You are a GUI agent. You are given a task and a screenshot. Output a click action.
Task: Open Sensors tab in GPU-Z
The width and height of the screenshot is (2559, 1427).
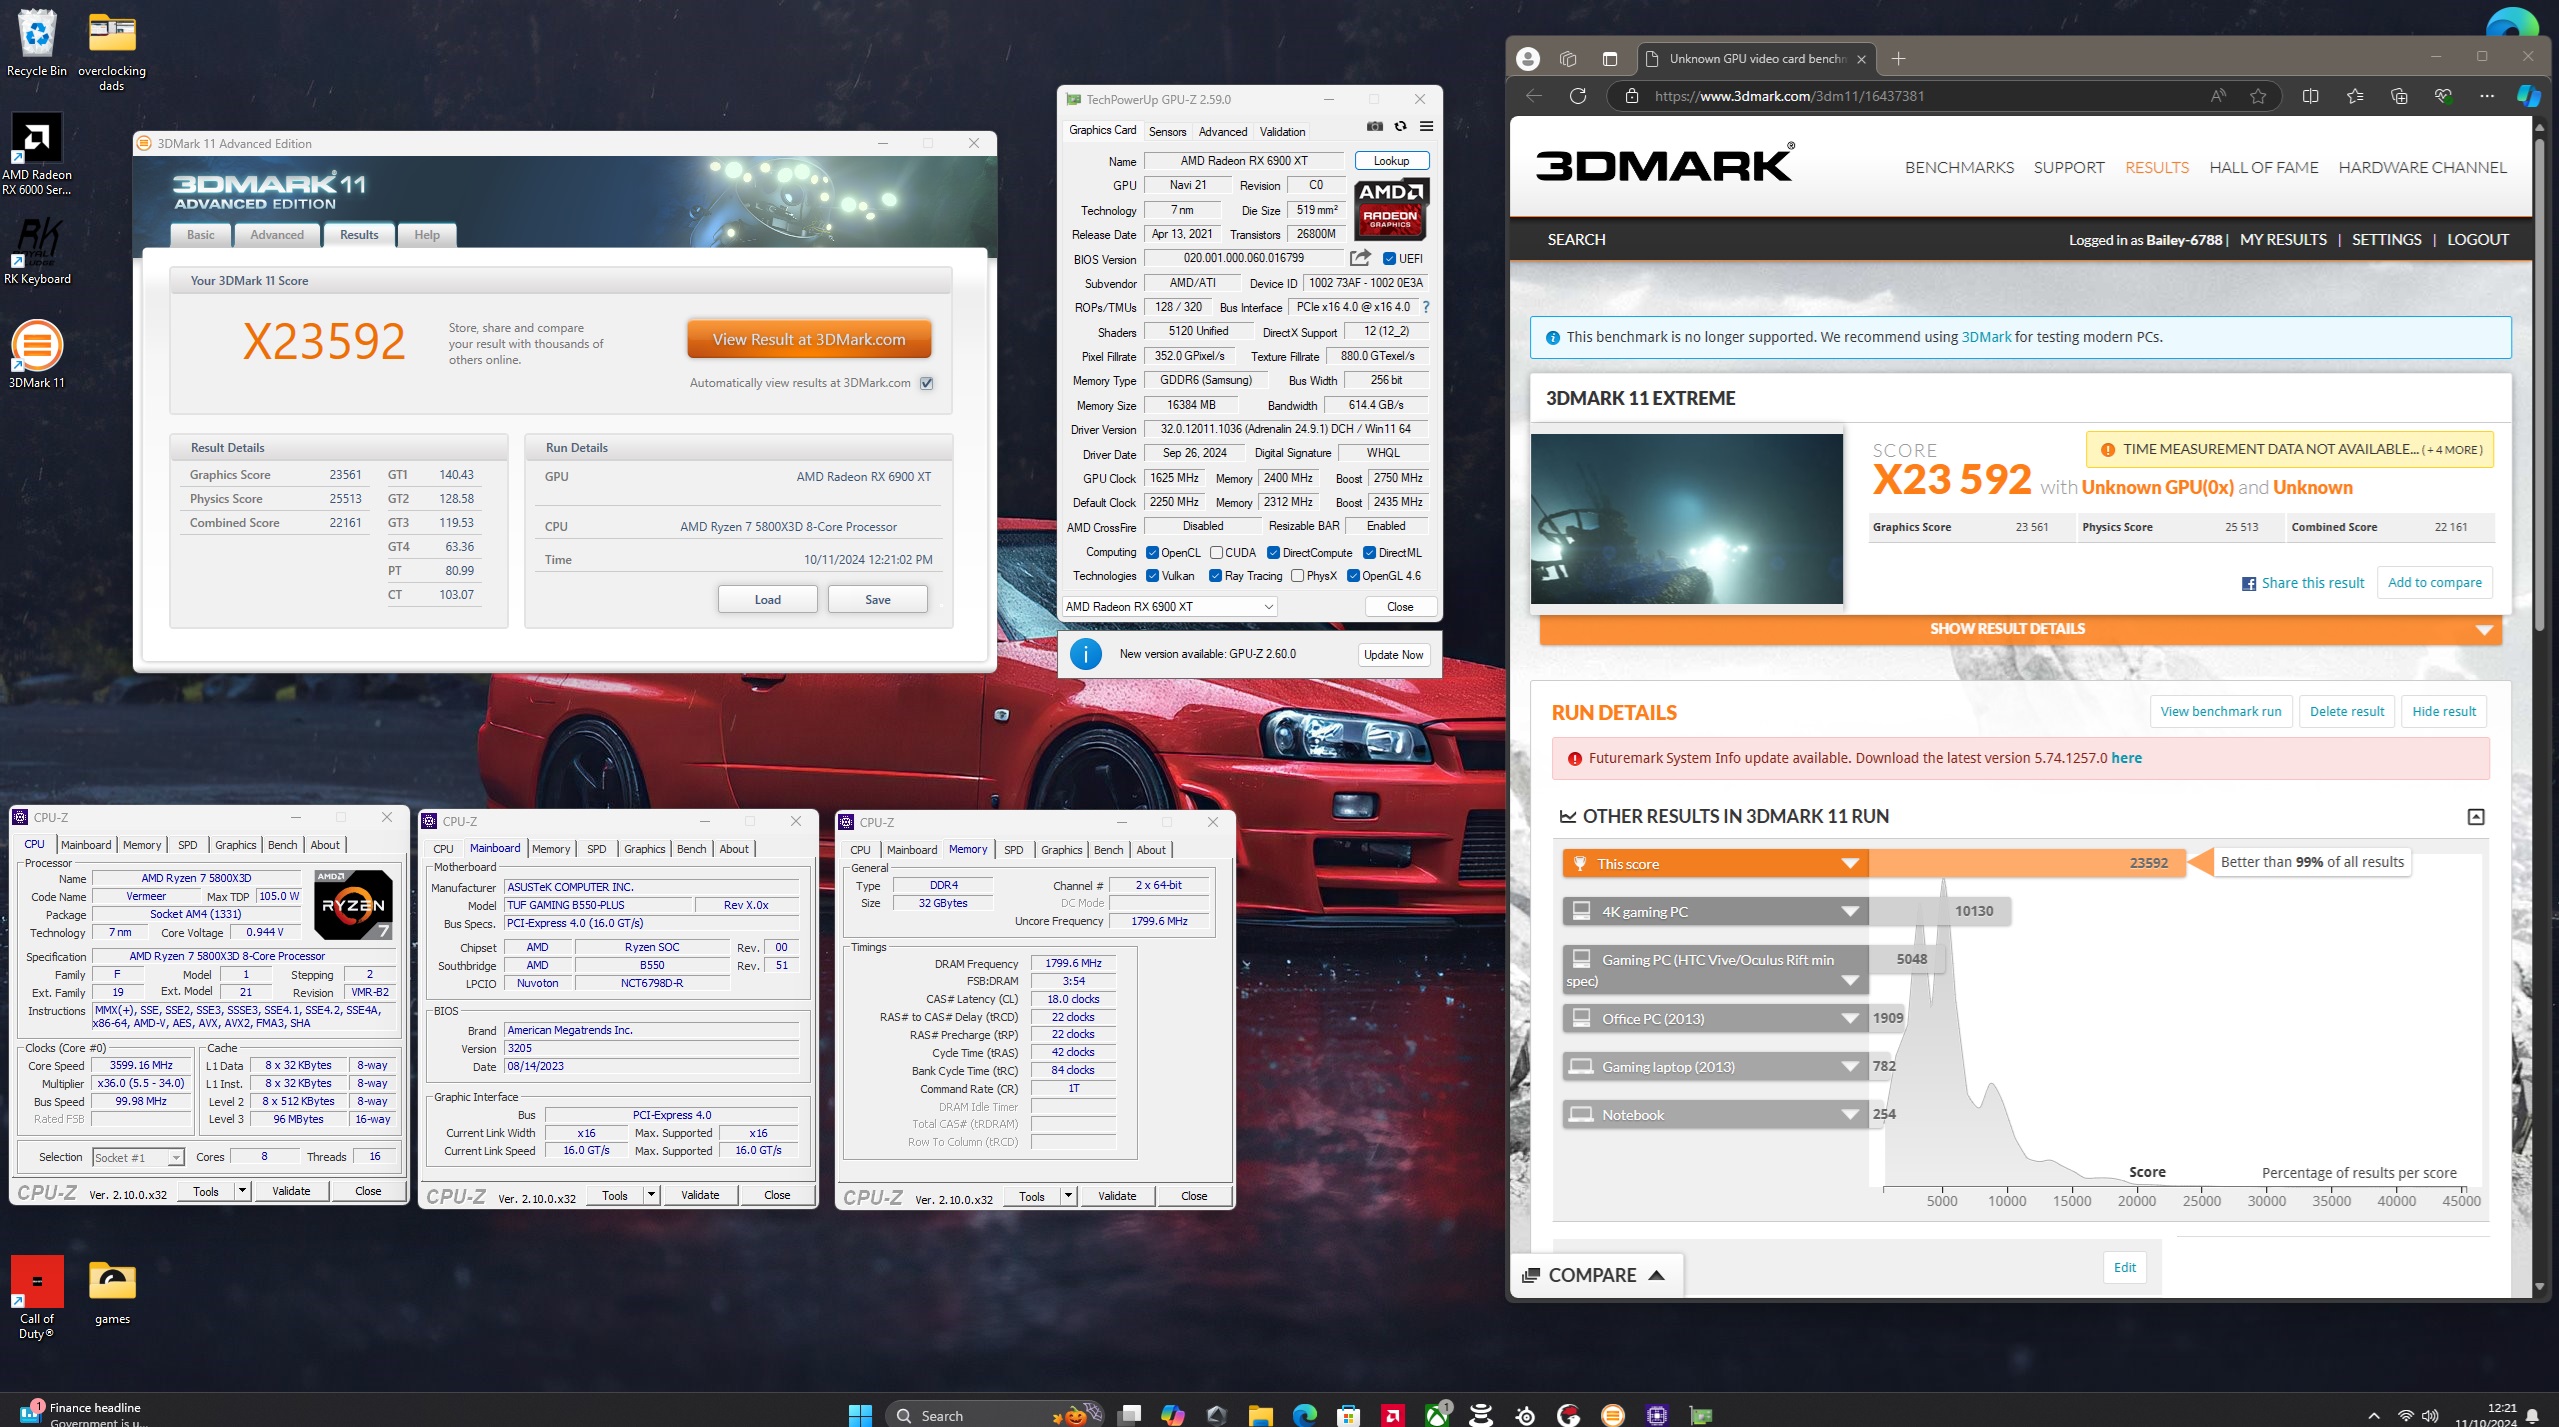[1167, 132]
